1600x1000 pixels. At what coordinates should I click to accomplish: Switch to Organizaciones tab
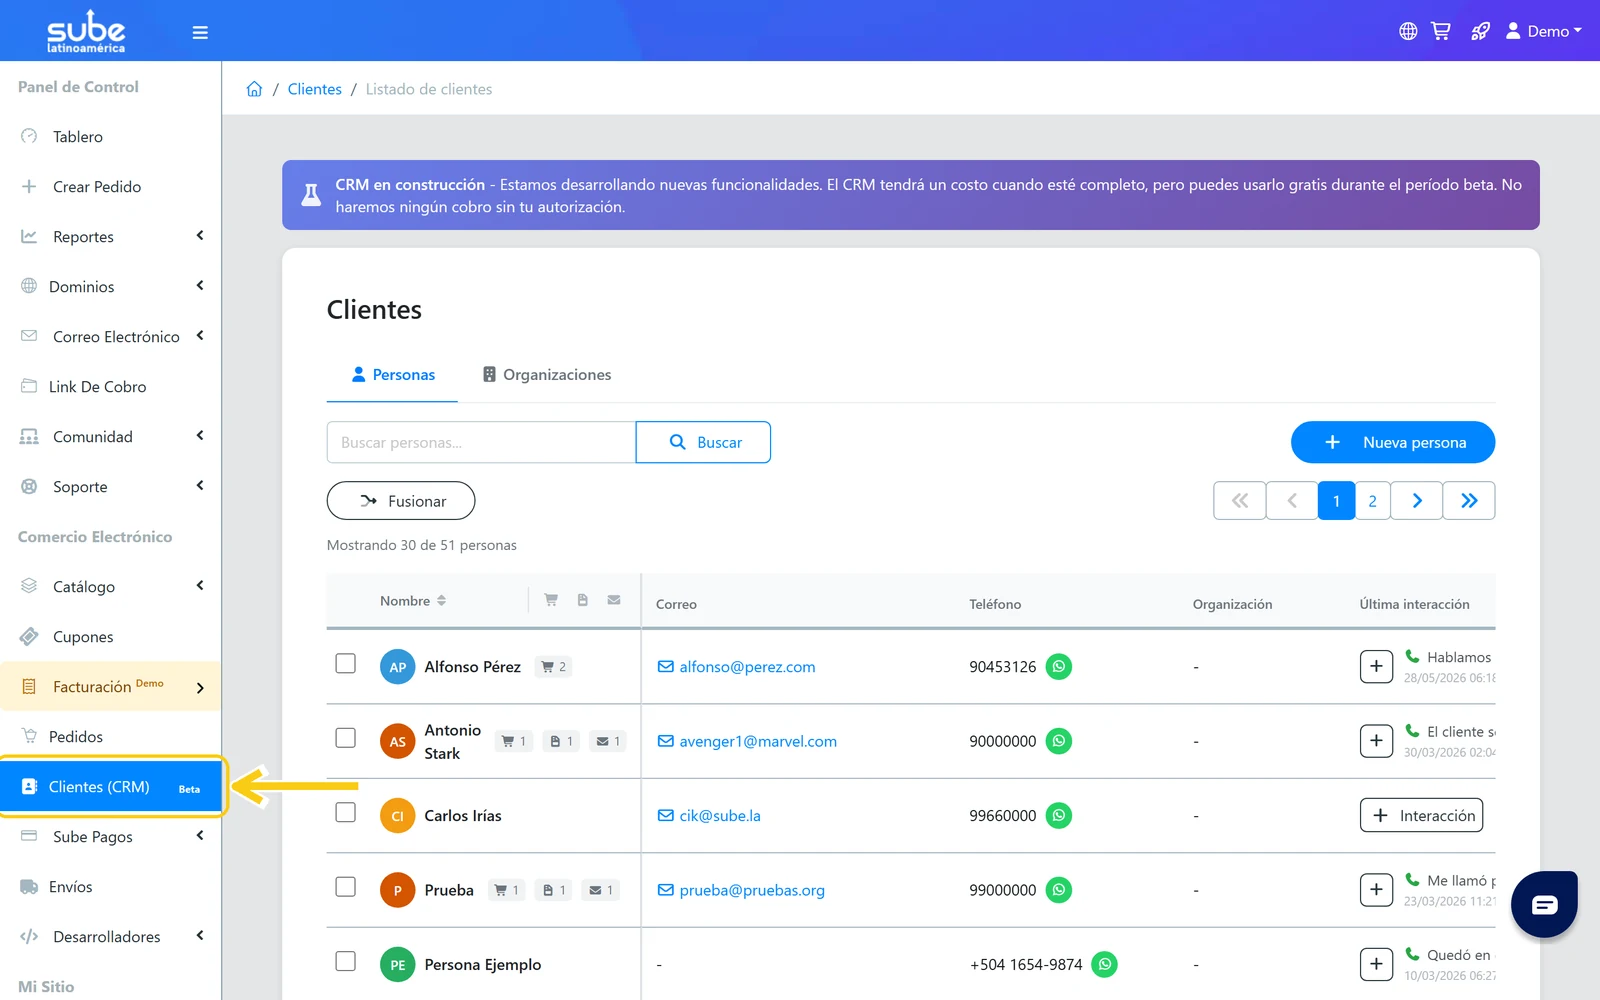point(547,374)
